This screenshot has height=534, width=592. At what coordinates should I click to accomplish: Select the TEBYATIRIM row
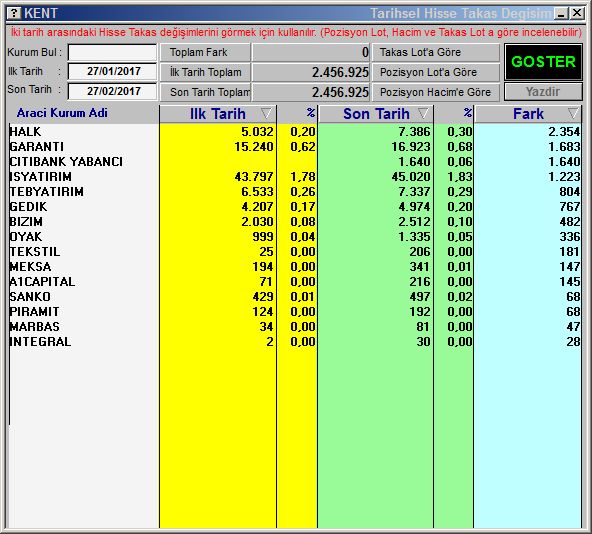coord(295,192)
